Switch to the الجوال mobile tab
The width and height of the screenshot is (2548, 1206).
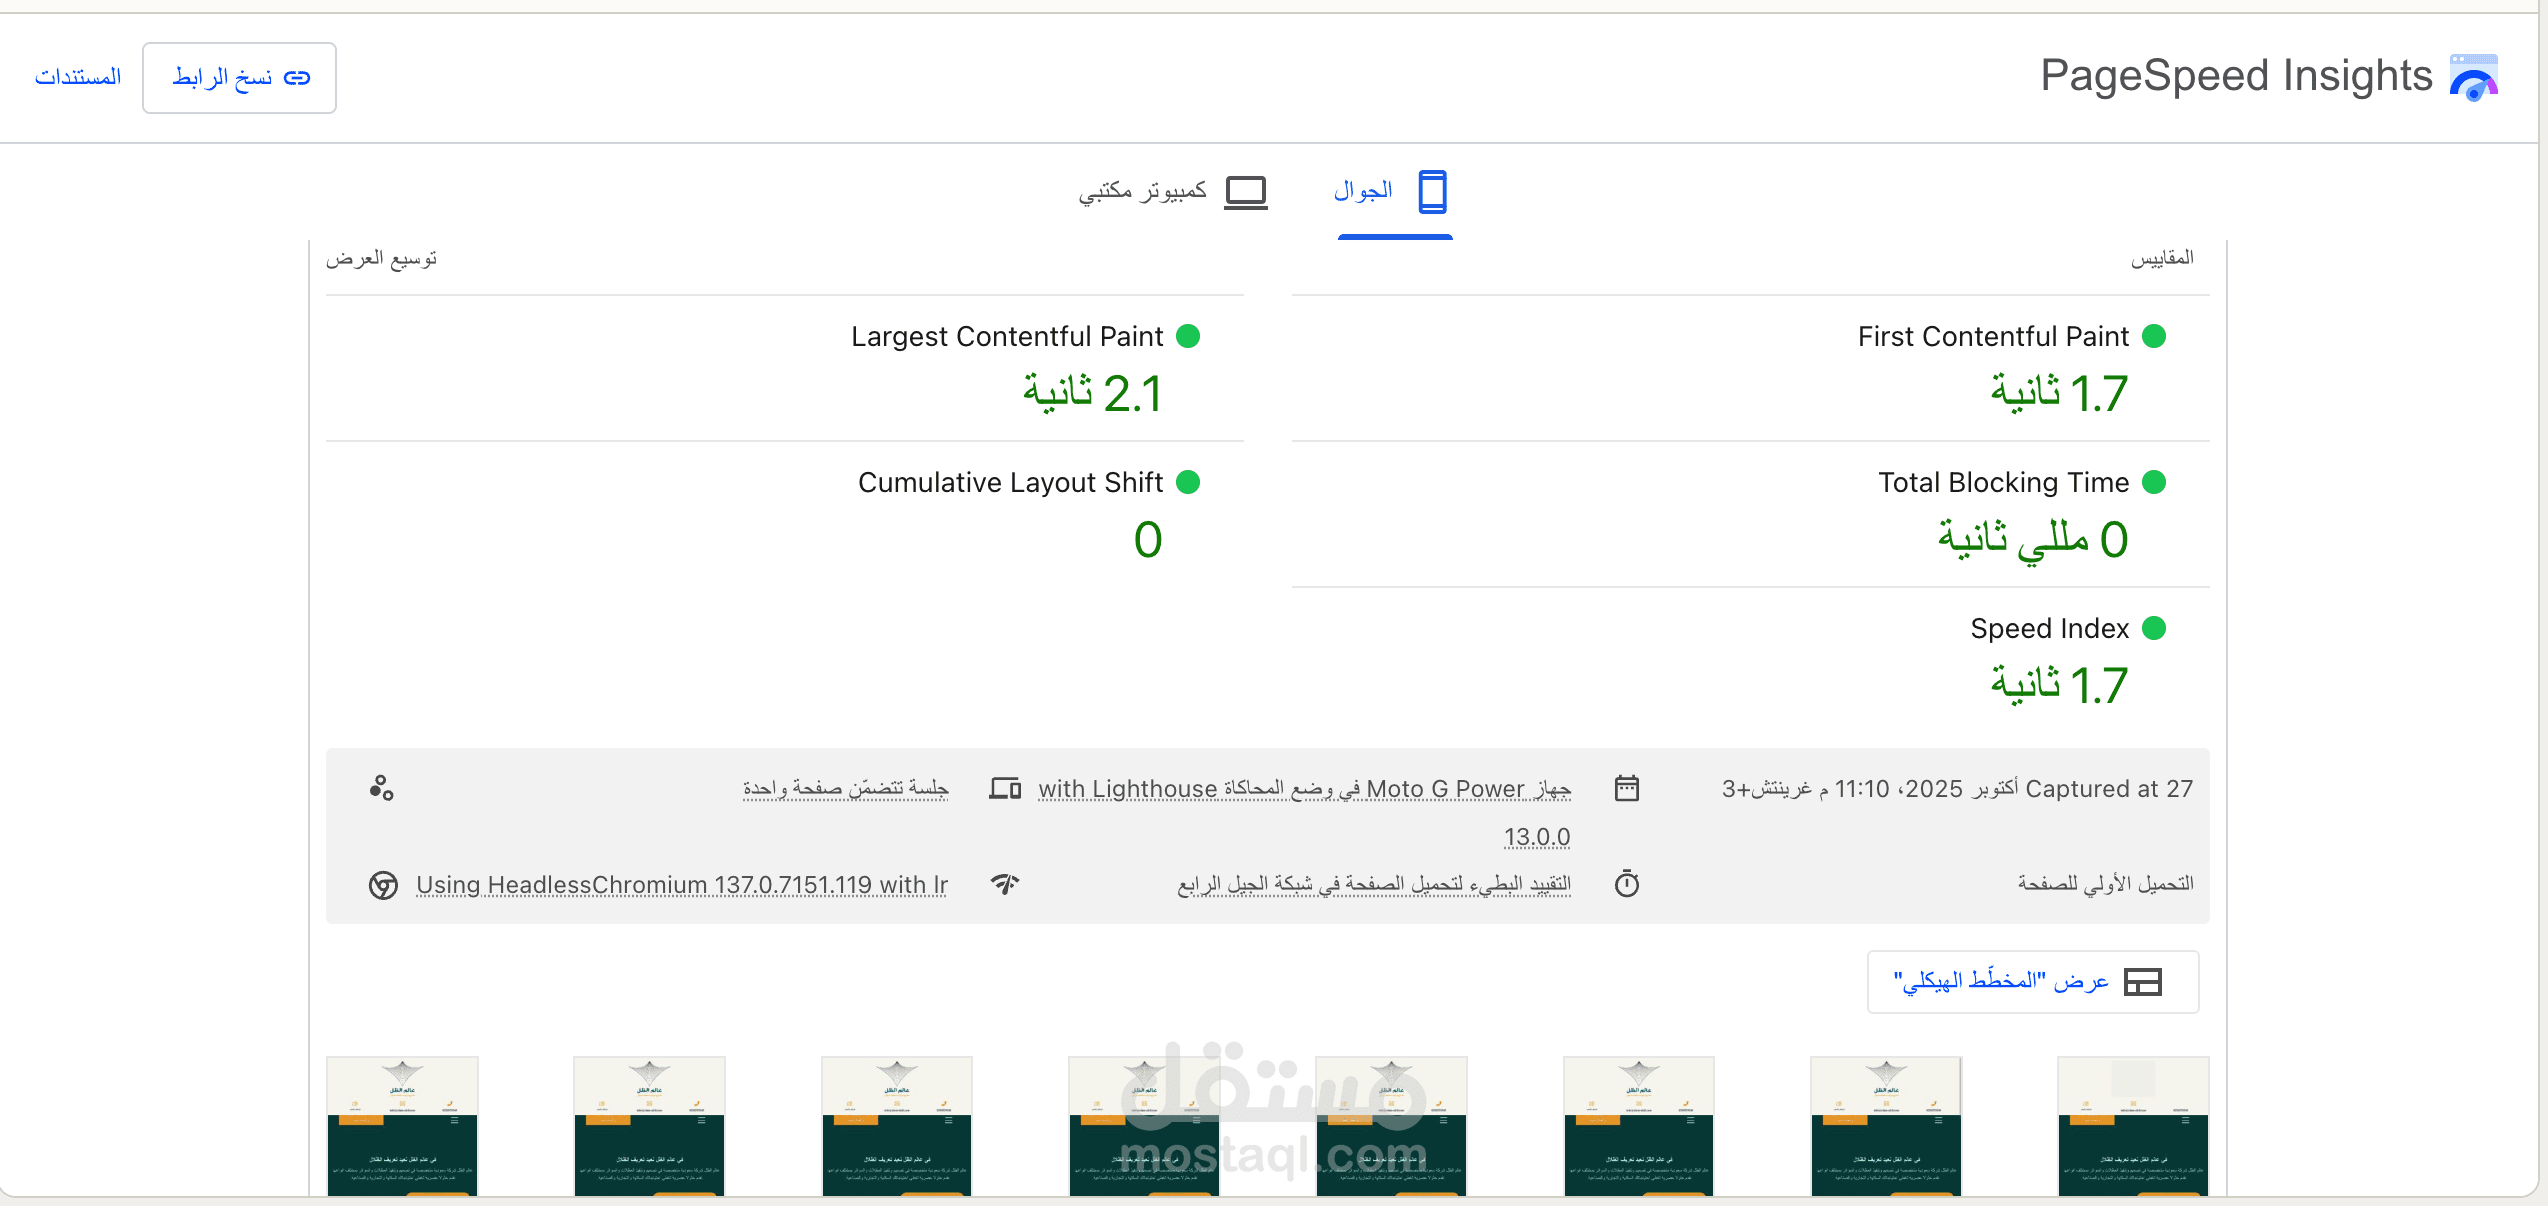(1364, 191)
